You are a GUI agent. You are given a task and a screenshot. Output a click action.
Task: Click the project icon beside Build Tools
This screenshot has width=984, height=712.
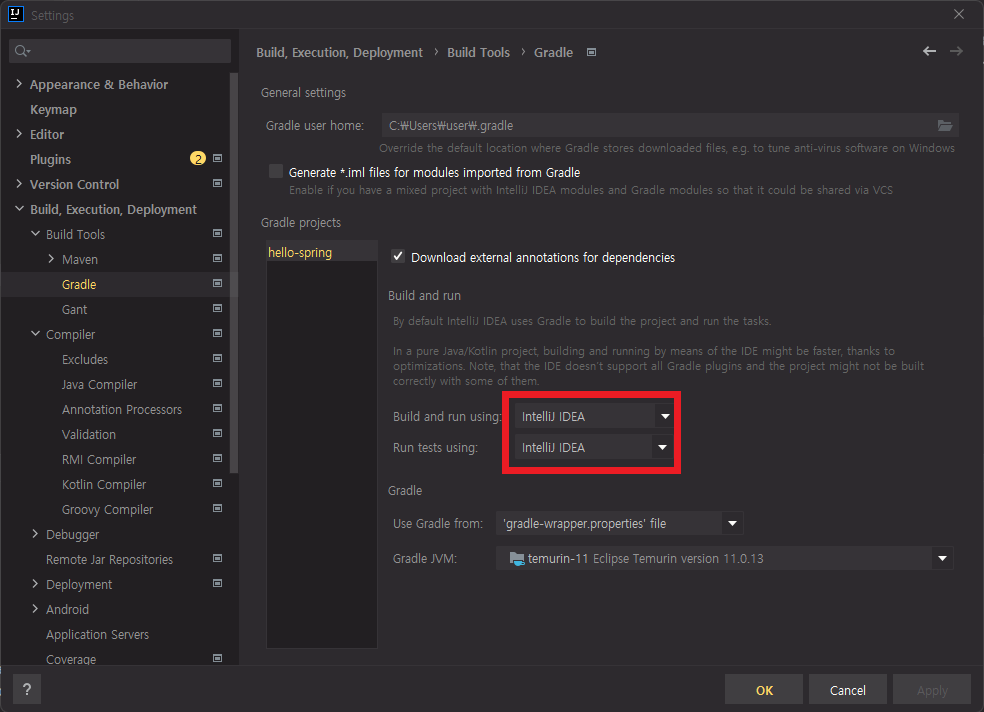[x=218, y=233]
